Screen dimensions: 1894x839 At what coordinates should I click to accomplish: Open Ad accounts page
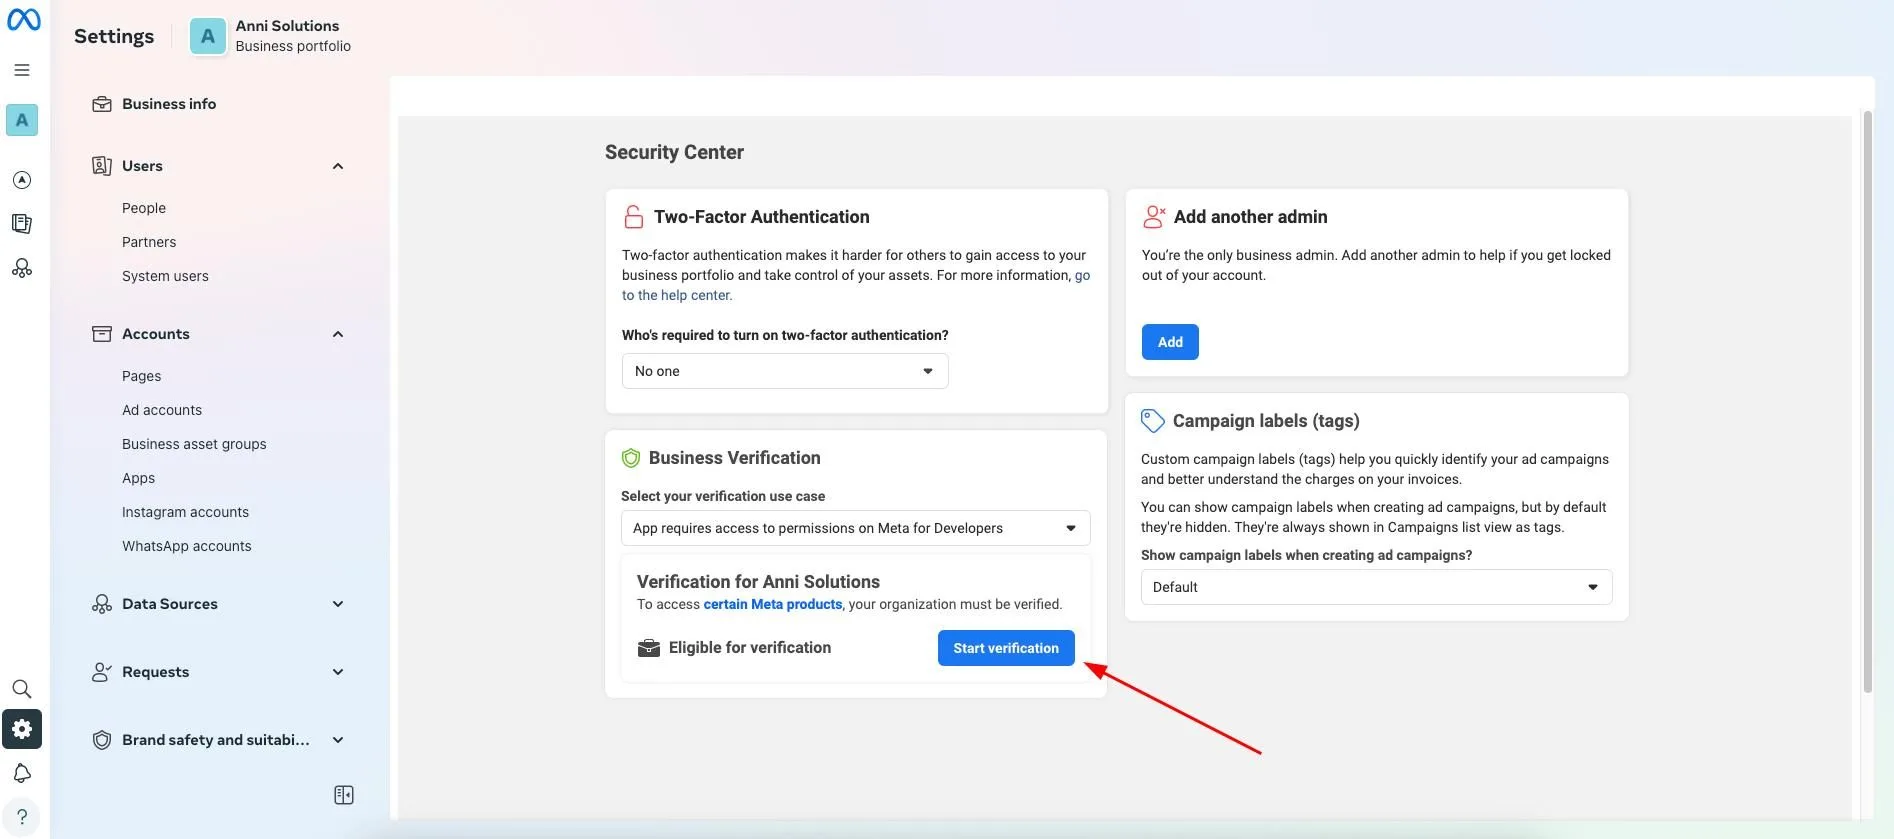(x=162, y=410)
